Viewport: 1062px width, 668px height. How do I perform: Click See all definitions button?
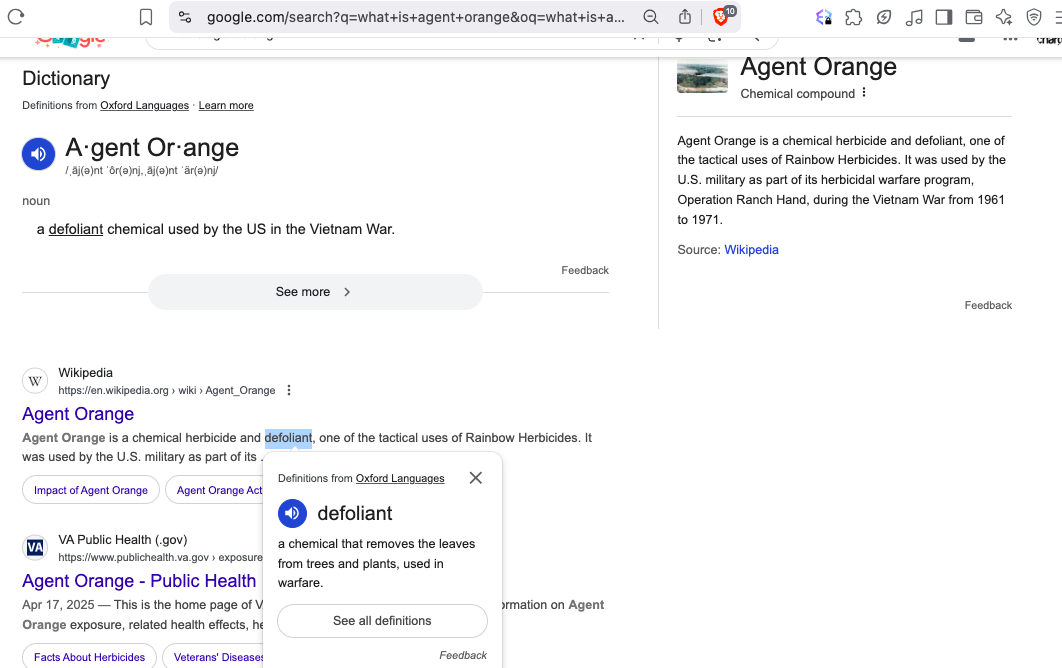383,621
